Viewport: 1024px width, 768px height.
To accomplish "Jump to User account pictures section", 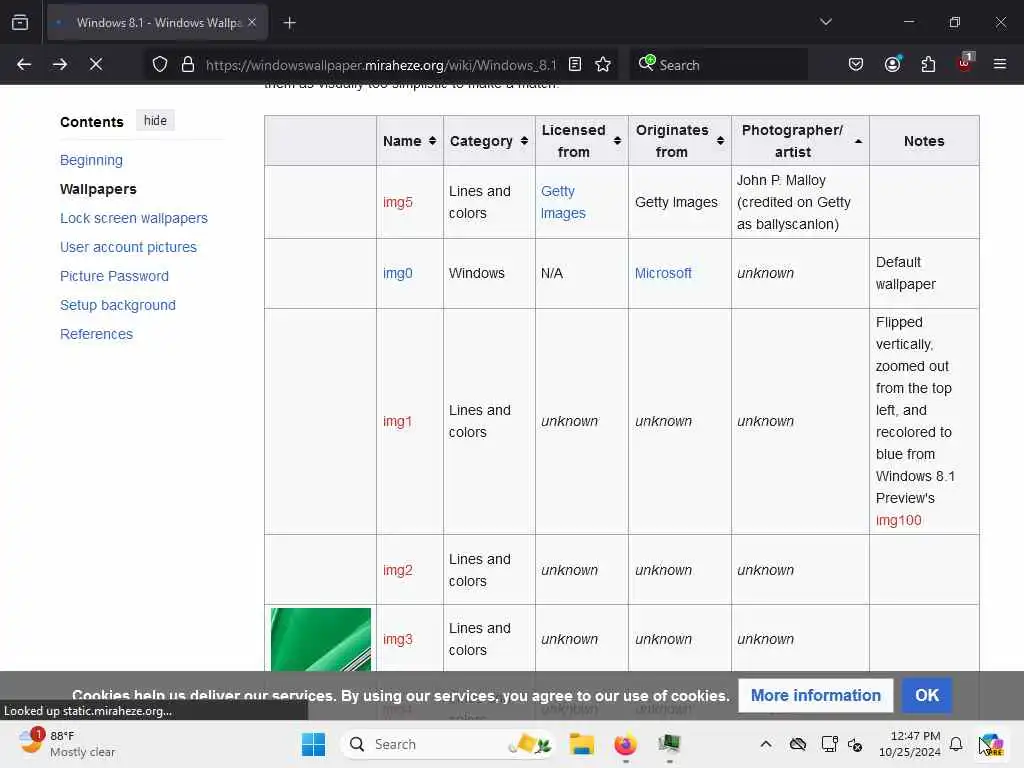I will 128,247.
